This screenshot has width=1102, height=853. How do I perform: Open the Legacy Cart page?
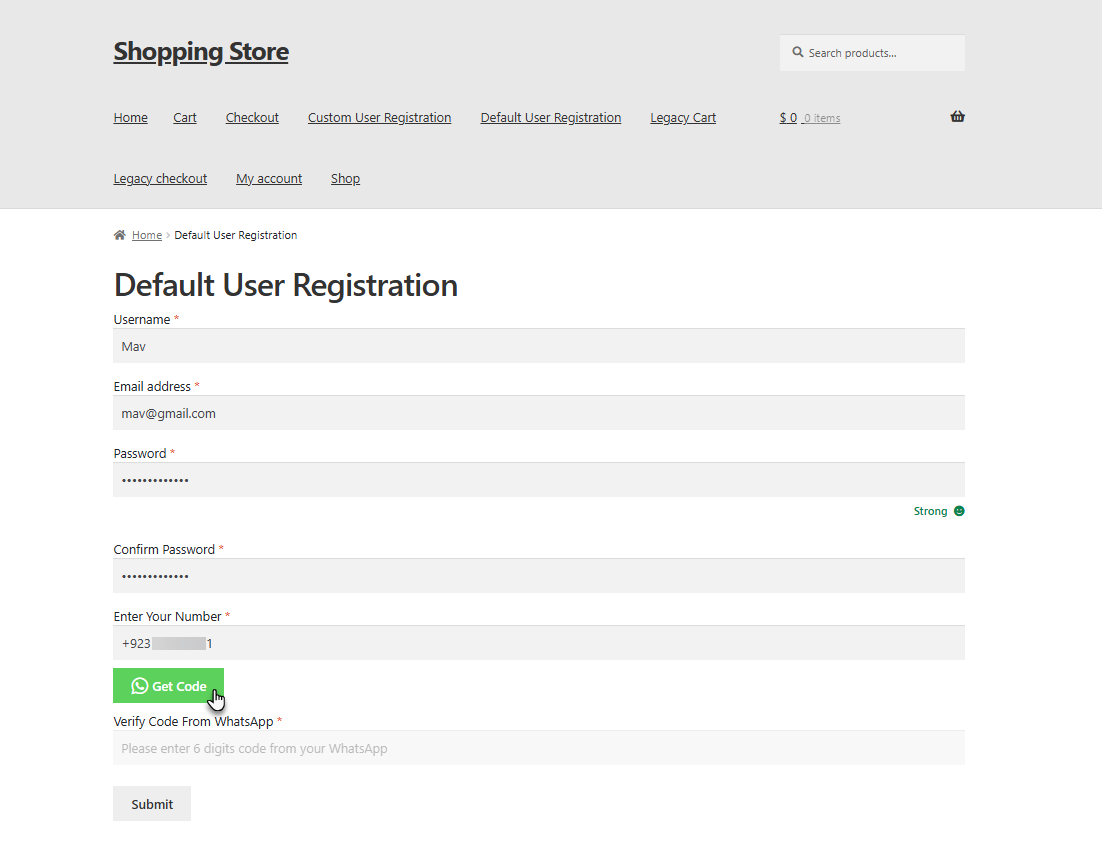tap(682, 117)
